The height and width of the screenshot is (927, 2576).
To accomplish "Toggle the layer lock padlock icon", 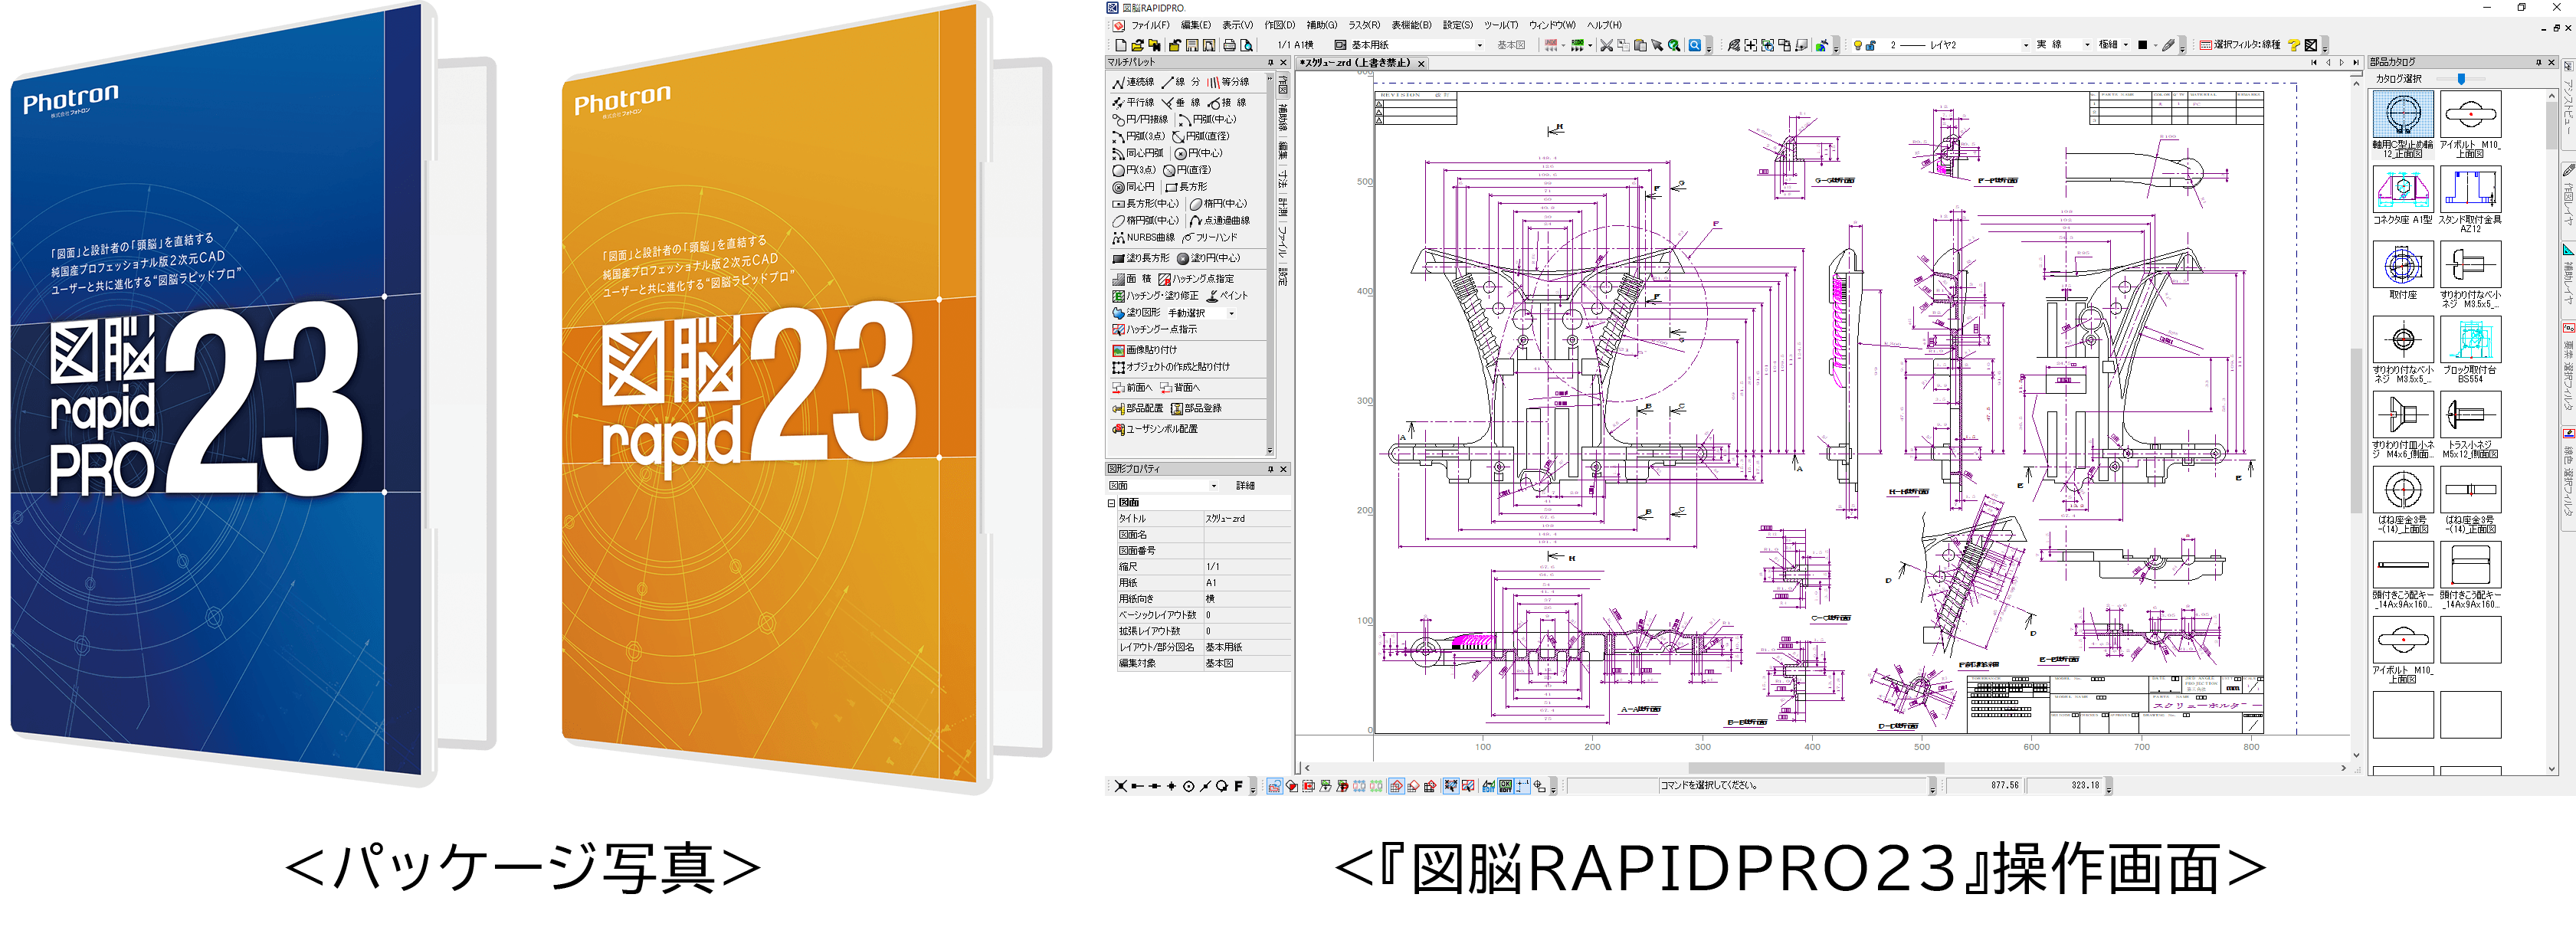I will pos(1870,45).
